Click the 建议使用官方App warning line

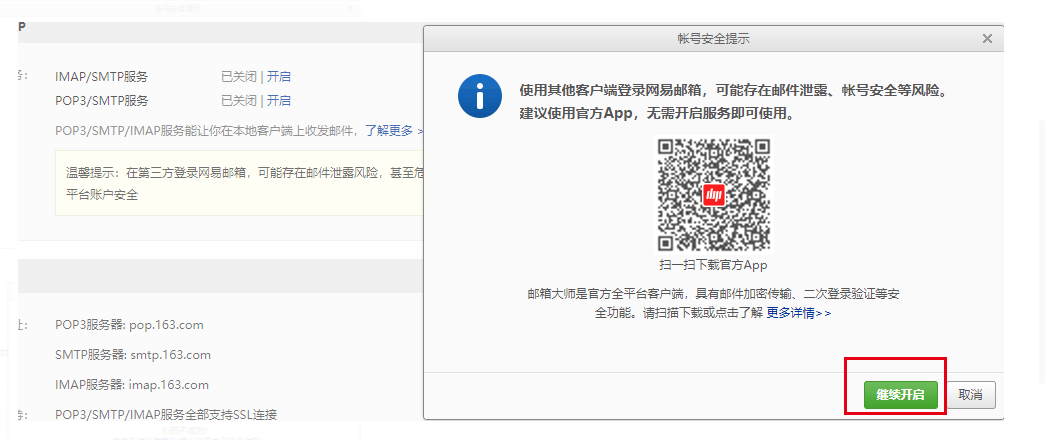point(658,113)
